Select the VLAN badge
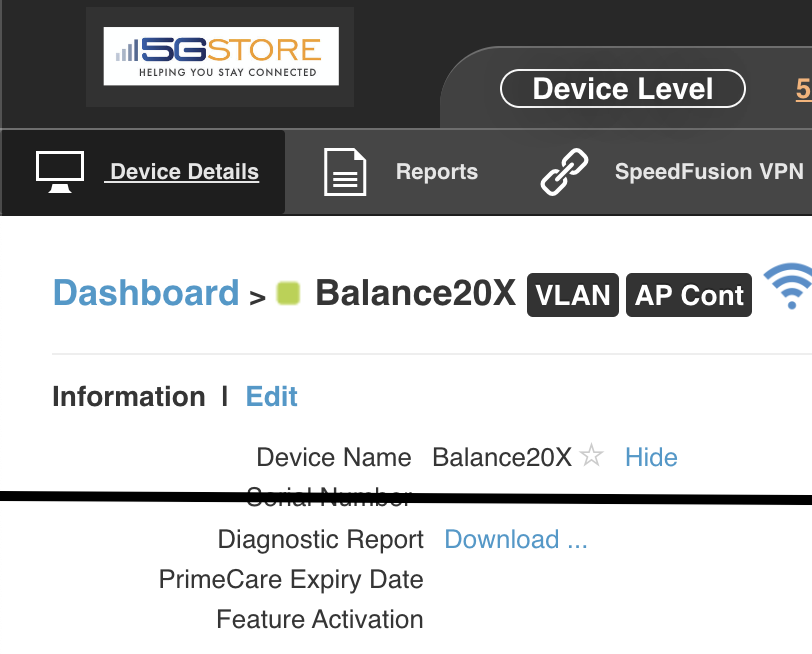The width and height of the screenshot is (812, 654). coord(573,295)
